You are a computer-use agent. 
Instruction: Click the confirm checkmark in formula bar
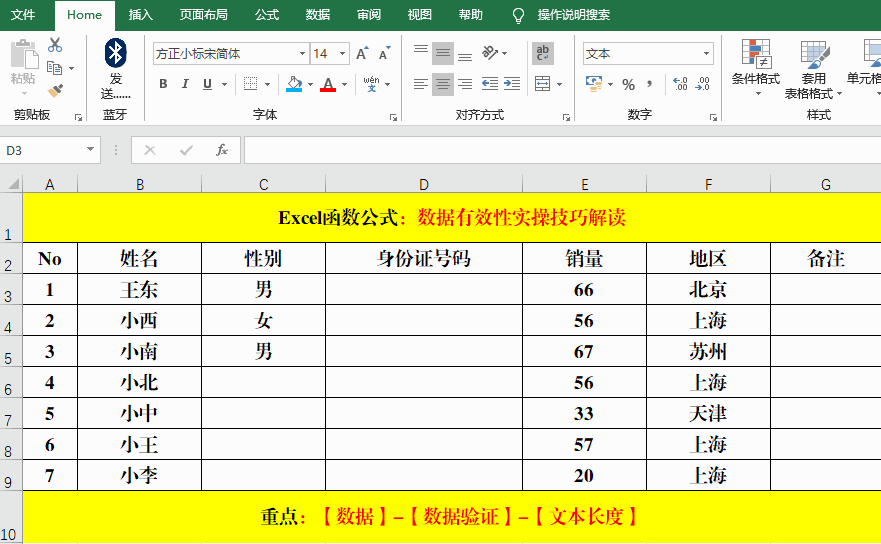click(186, 150)
